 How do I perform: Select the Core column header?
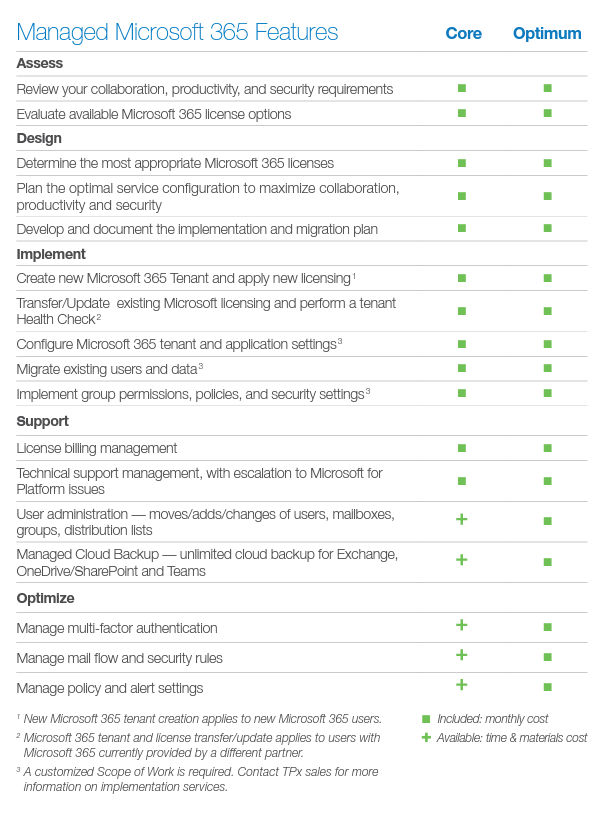463,34
